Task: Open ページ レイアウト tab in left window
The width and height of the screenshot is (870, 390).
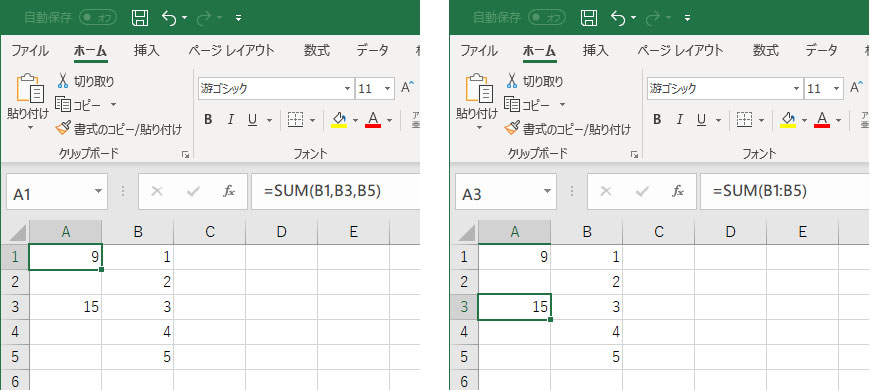Action: coord(231,51)
